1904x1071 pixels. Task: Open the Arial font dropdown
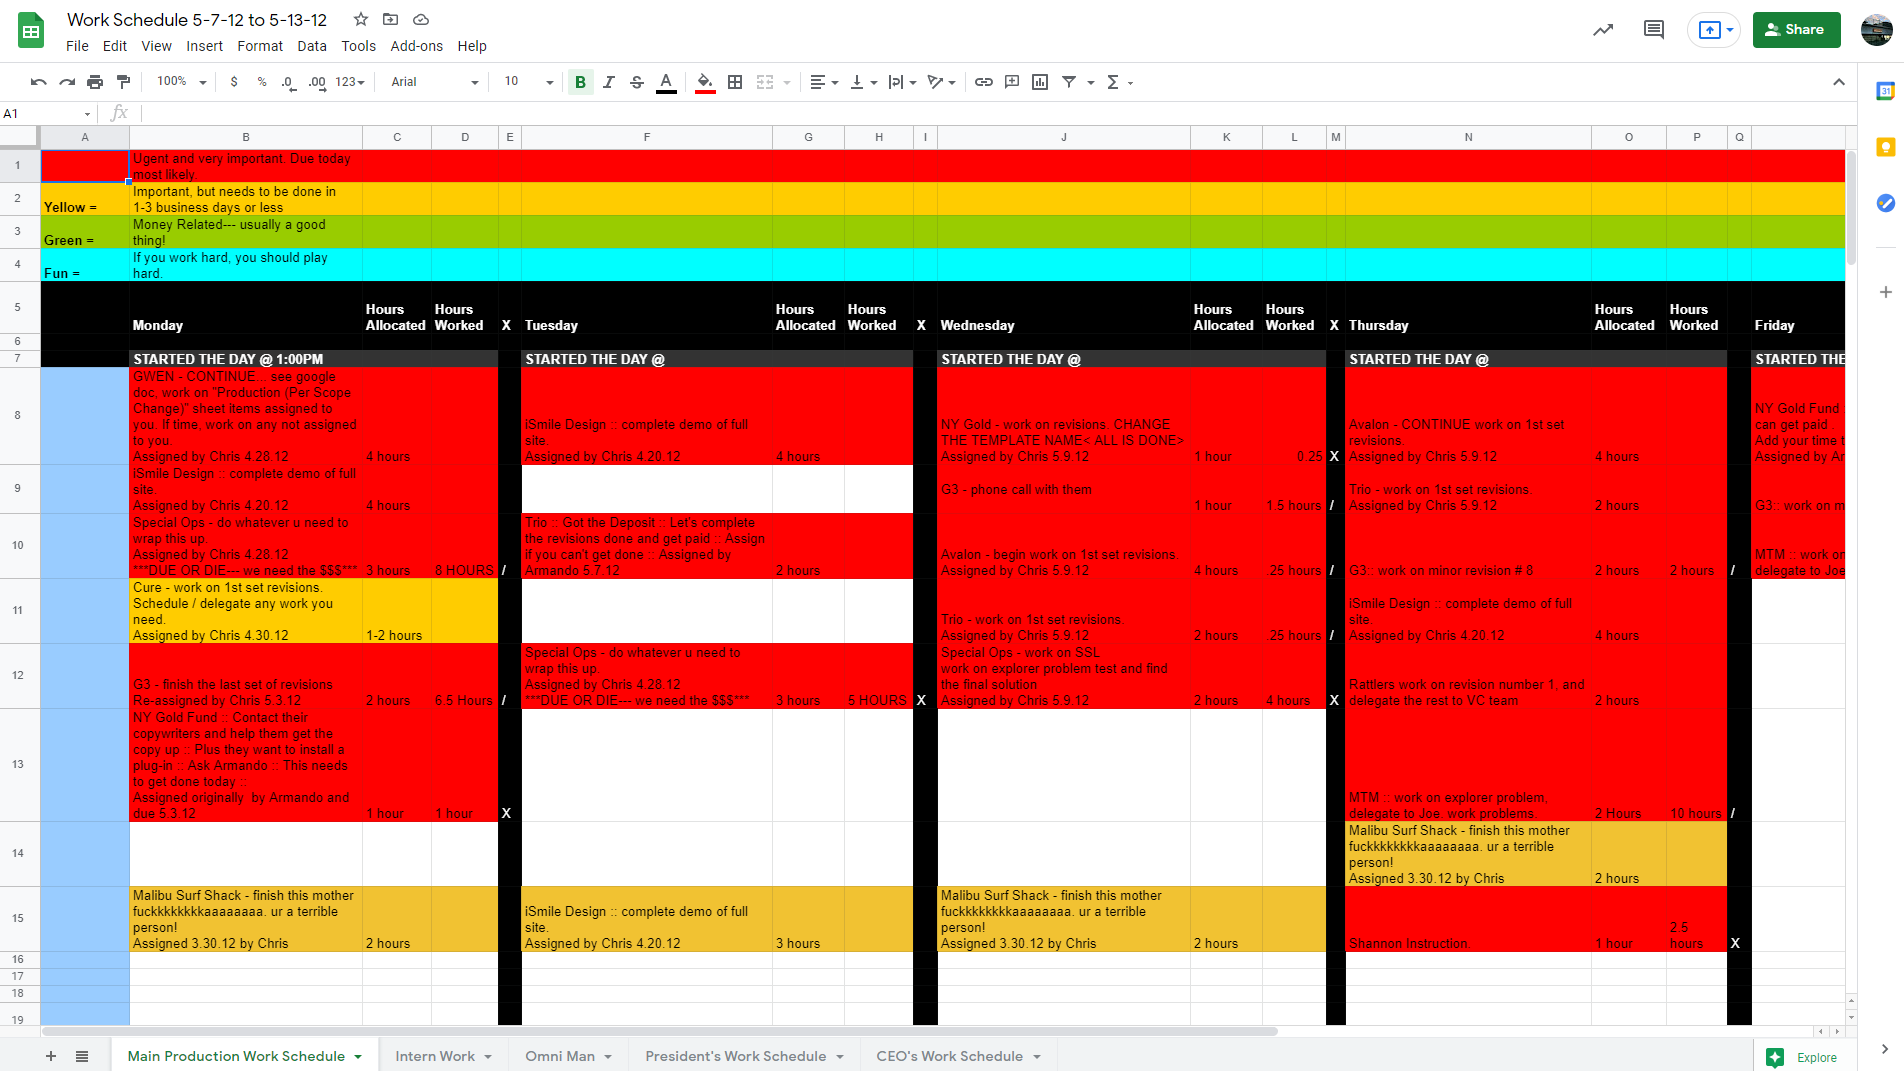(435, 82)
